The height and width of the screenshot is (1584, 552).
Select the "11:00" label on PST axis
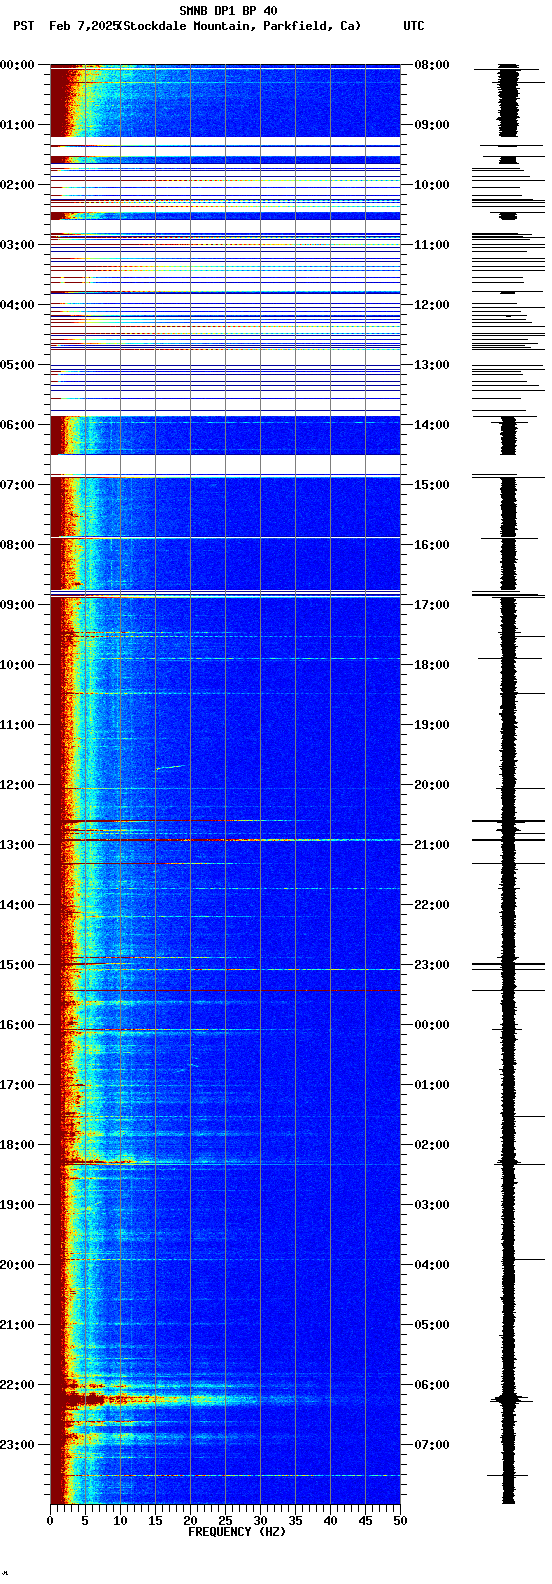pyautogui.click(x=17, y=725)
